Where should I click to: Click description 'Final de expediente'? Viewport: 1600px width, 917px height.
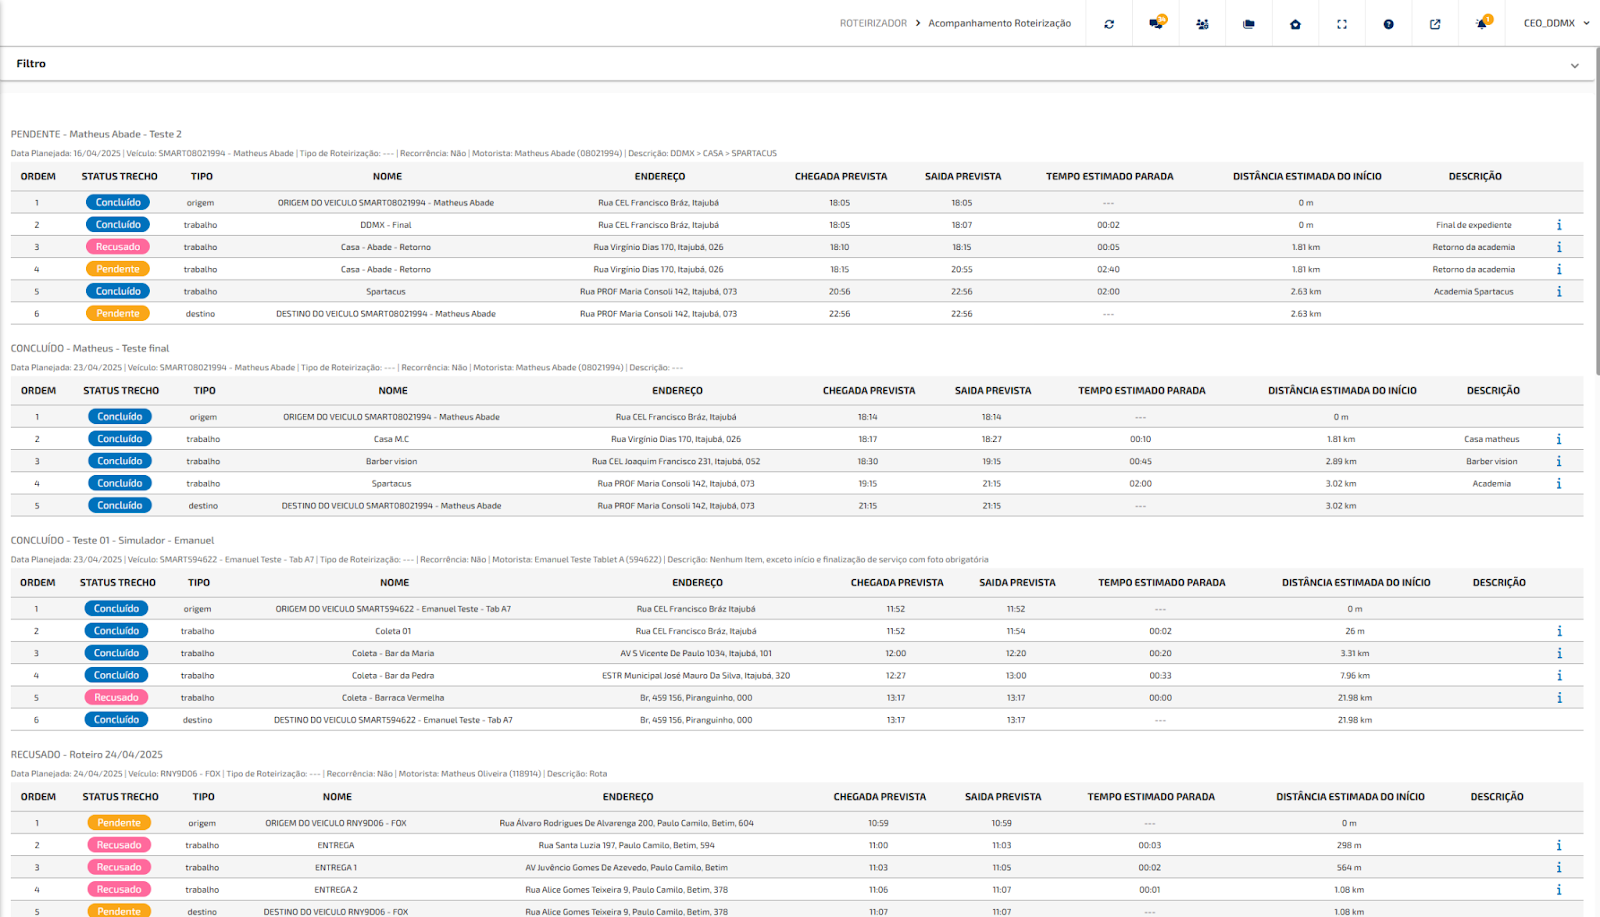pos(1474,225)
